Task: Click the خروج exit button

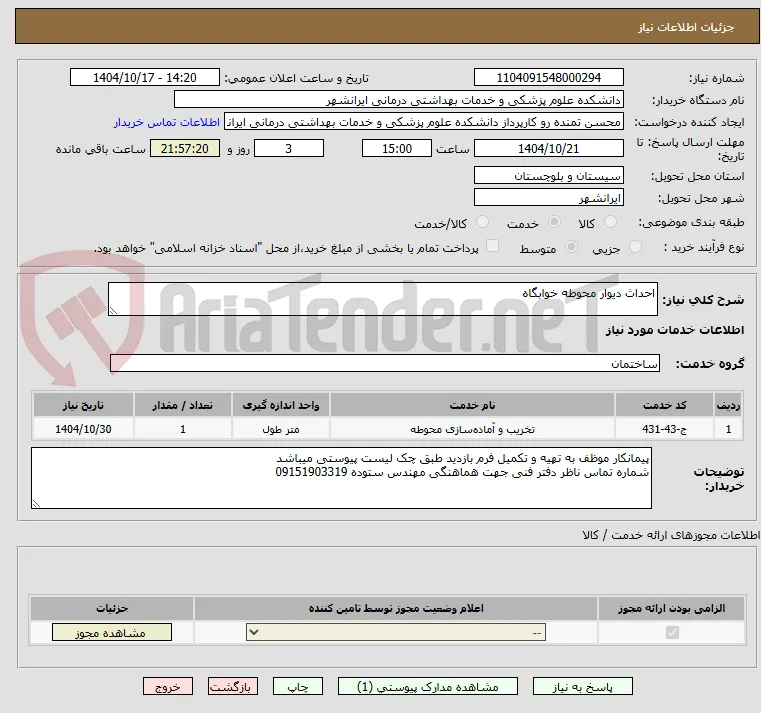Action: [x=167, y=686]
